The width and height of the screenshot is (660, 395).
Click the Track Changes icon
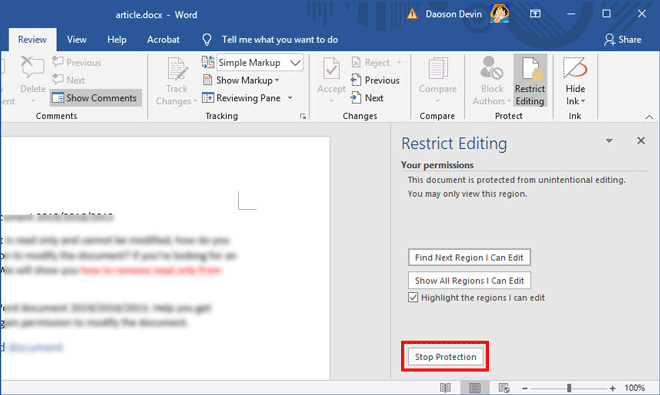[177, 69]
